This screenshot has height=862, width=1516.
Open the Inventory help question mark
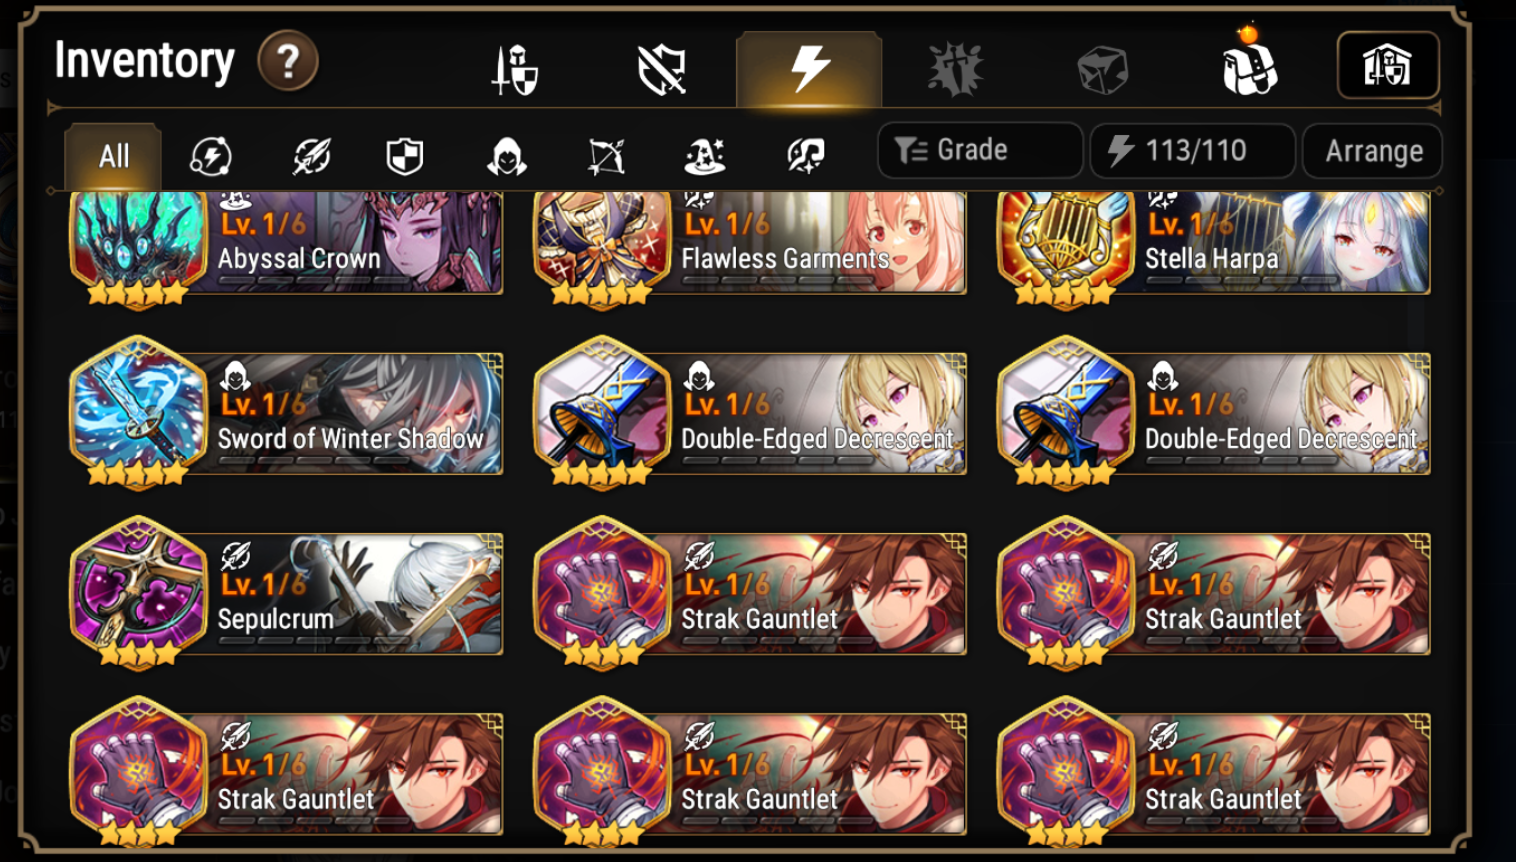pyautogui.click(x=288, y=62)
